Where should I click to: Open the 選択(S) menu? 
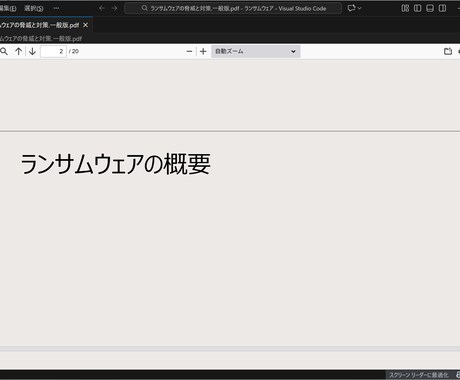(x=34, y=8)
